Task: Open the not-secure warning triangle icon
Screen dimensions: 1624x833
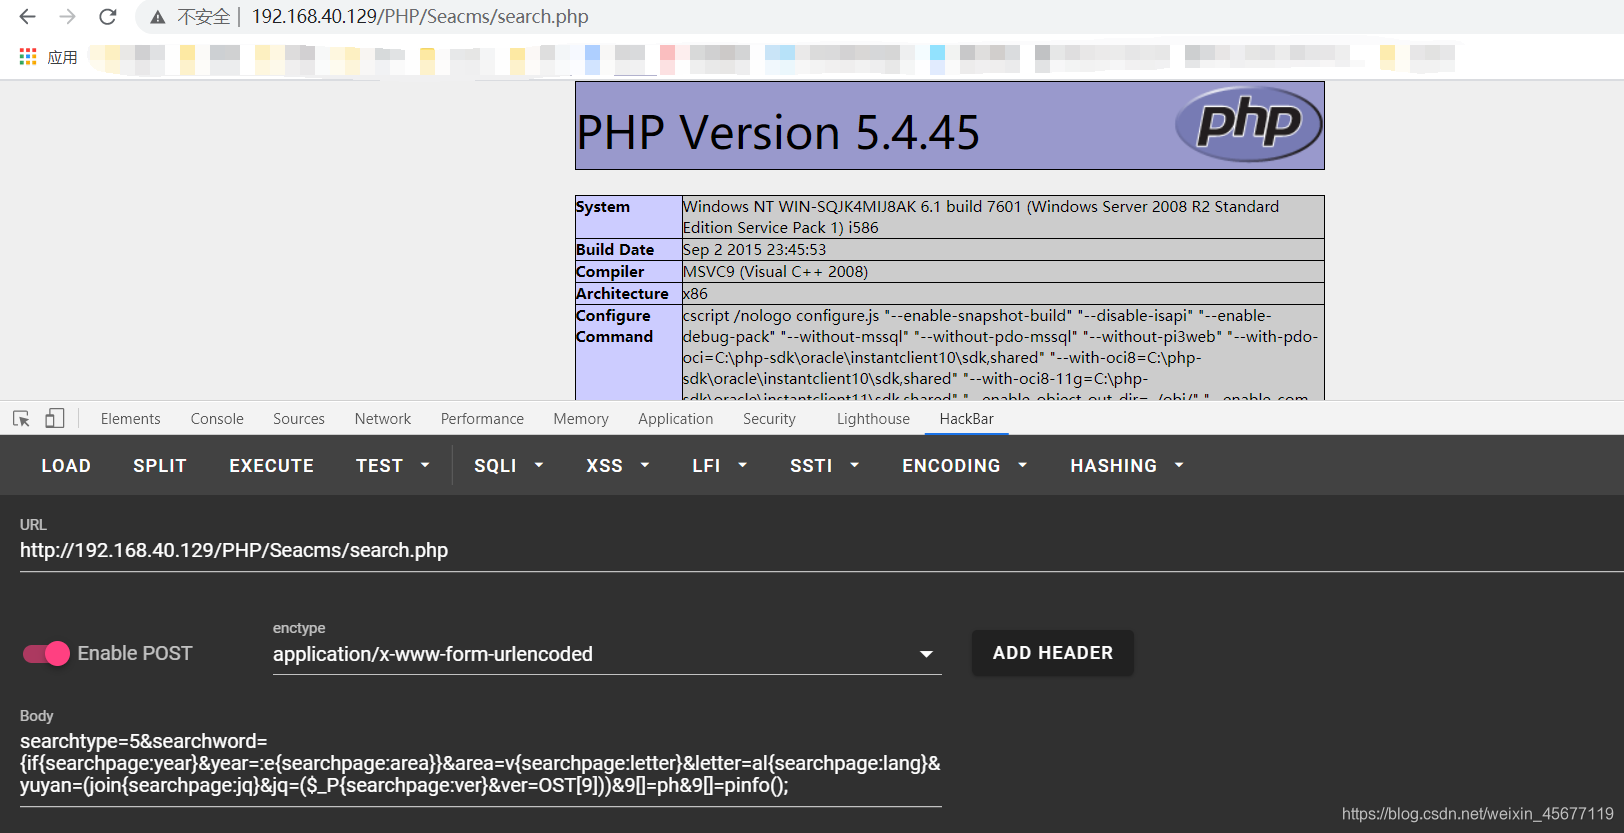Action: pyautogui.click(x=157, y=17)
